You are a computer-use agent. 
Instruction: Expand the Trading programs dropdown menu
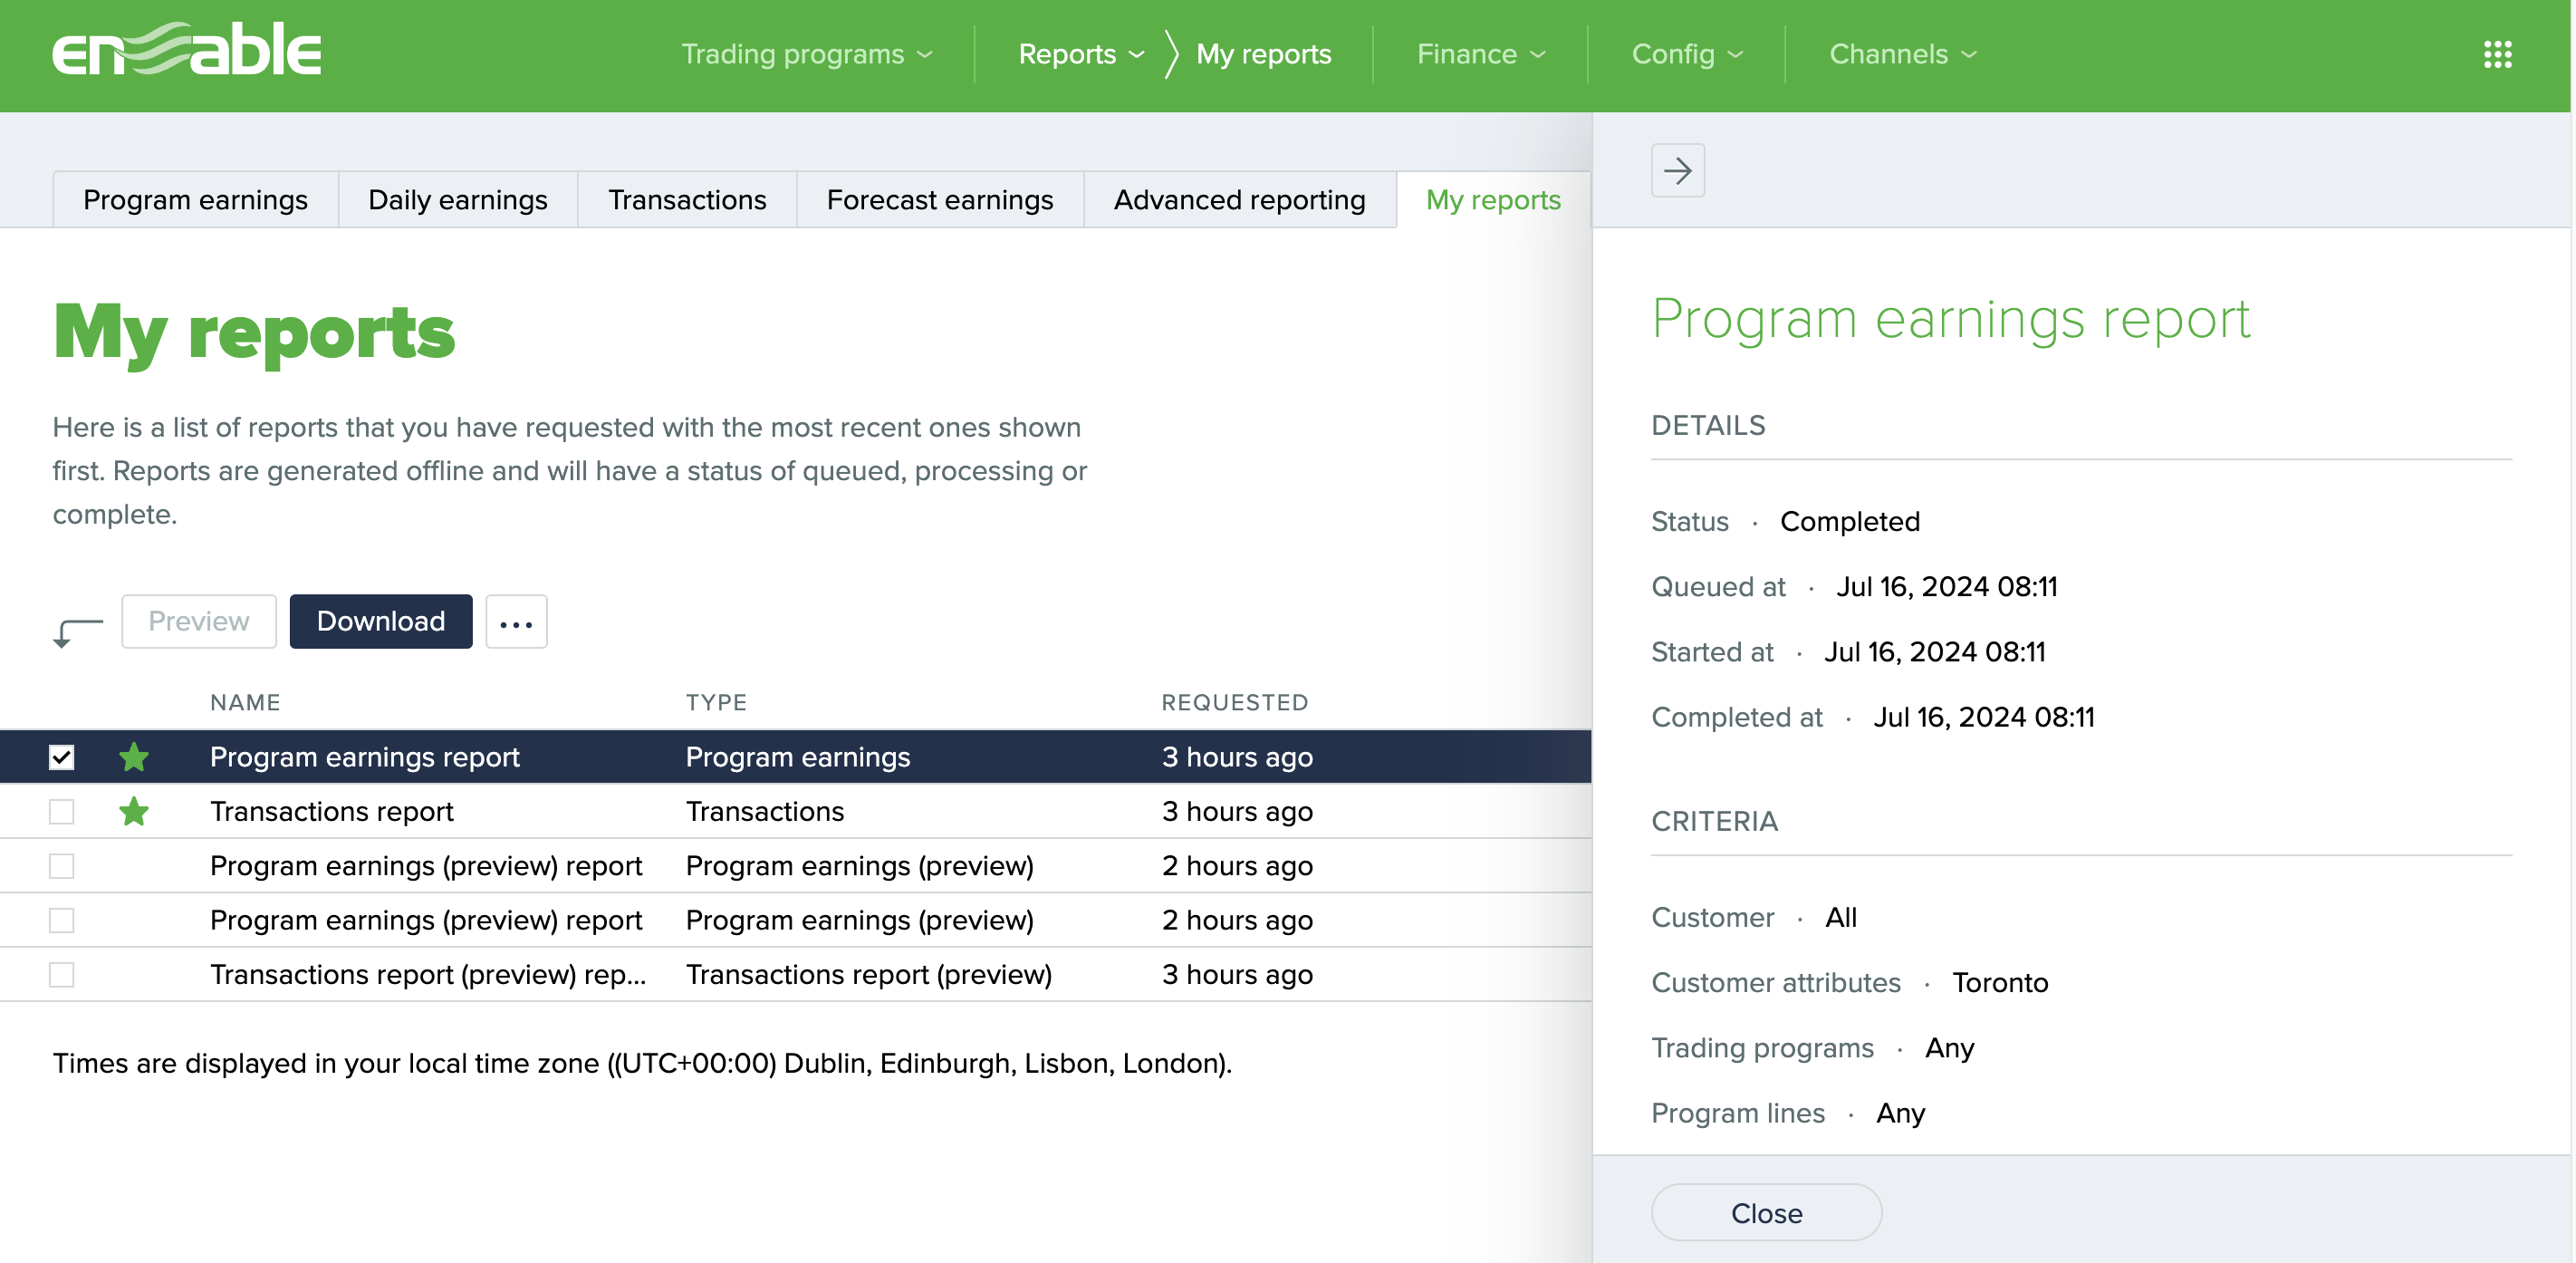[x=806, y=54]
